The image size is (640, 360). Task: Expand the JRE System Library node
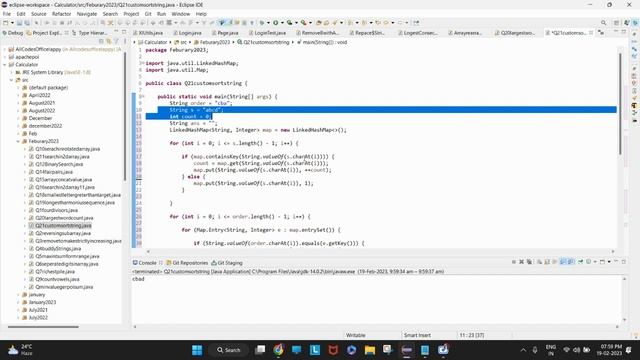pos(11,72)
